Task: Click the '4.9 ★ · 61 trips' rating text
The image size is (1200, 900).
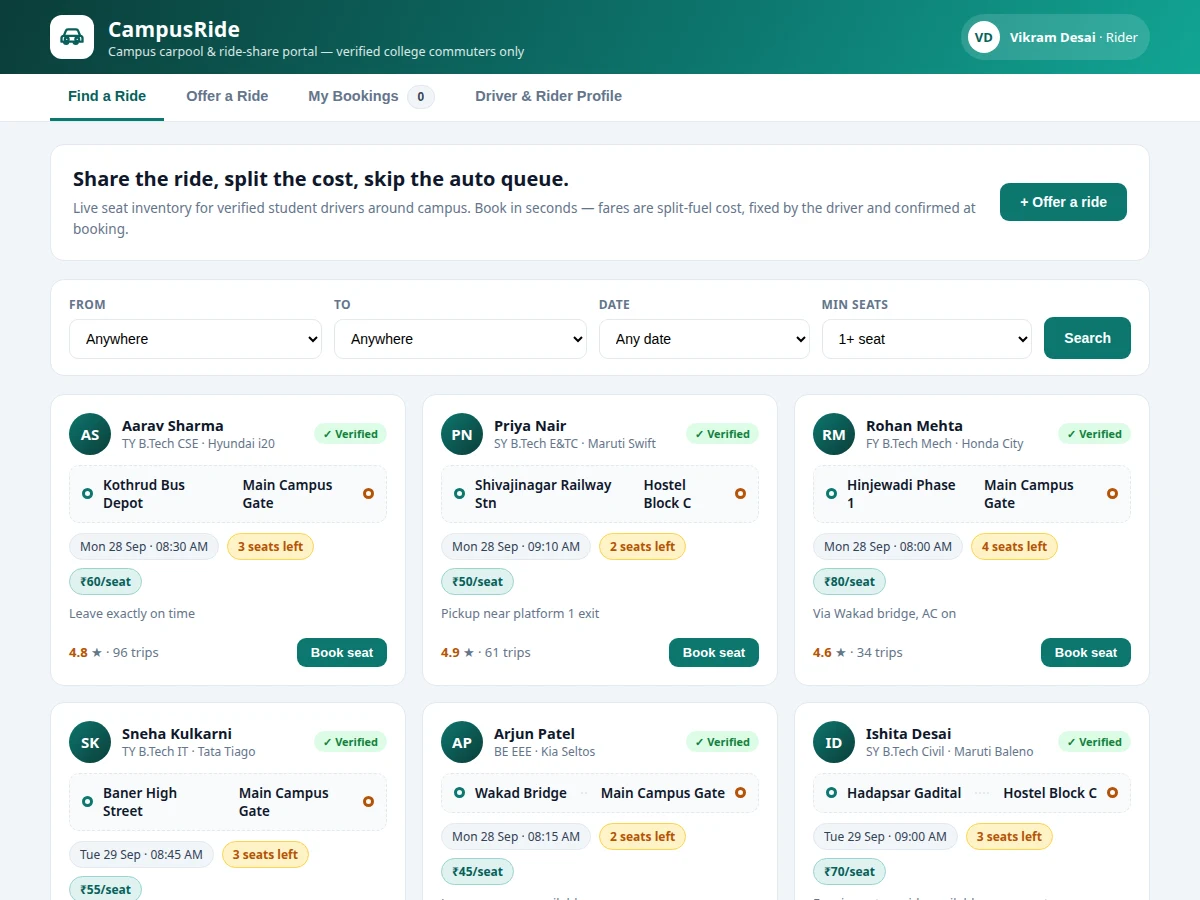Action: click(486, 653)
